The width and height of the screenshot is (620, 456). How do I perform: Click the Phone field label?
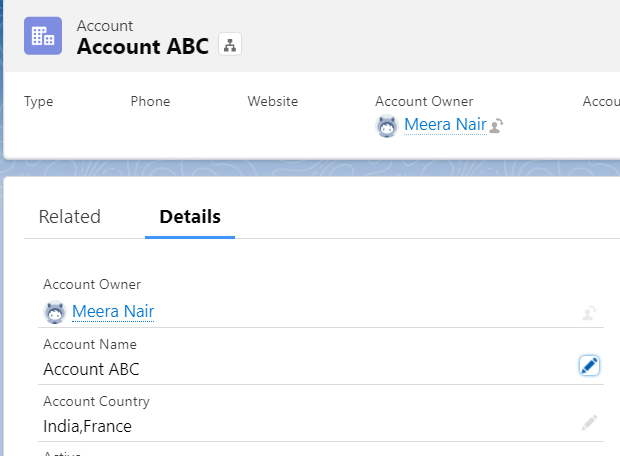pos(150,101)
